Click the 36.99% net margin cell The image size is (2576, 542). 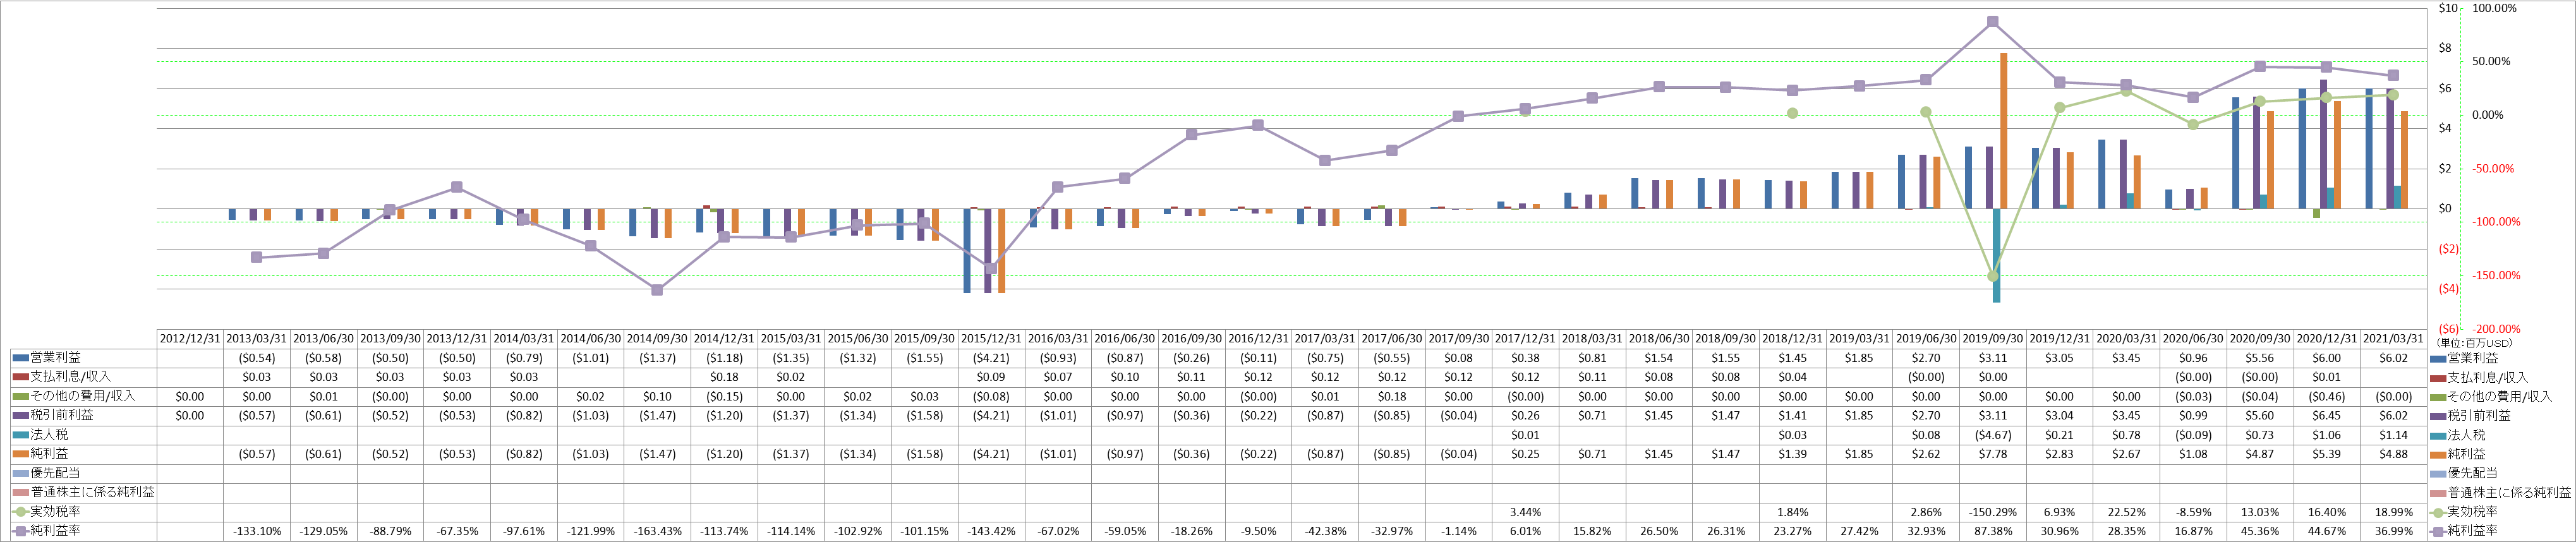(2393, 531)
